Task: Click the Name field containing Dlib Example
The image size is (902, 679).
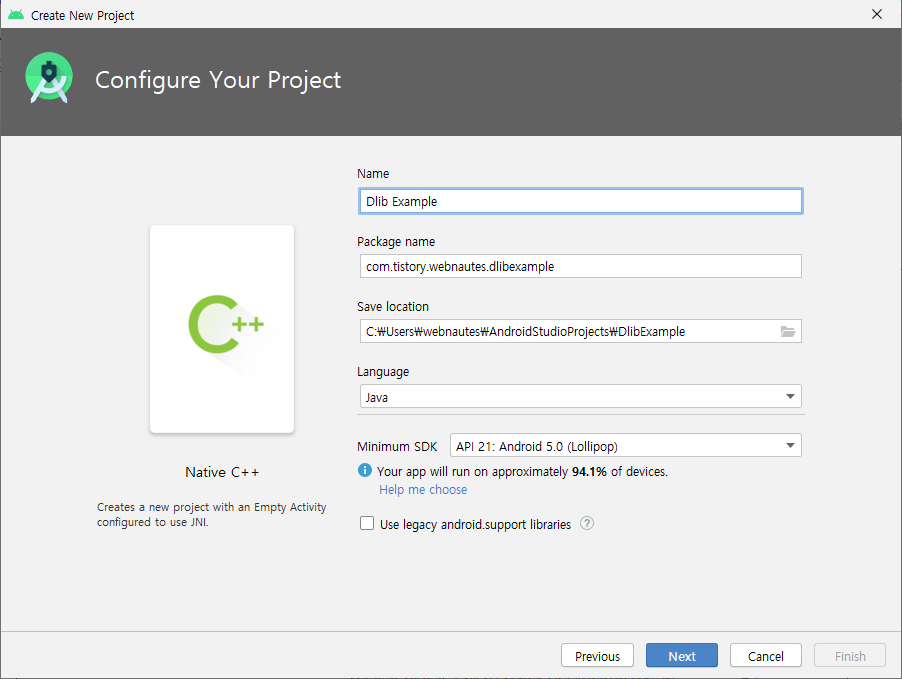Action: 580,201
